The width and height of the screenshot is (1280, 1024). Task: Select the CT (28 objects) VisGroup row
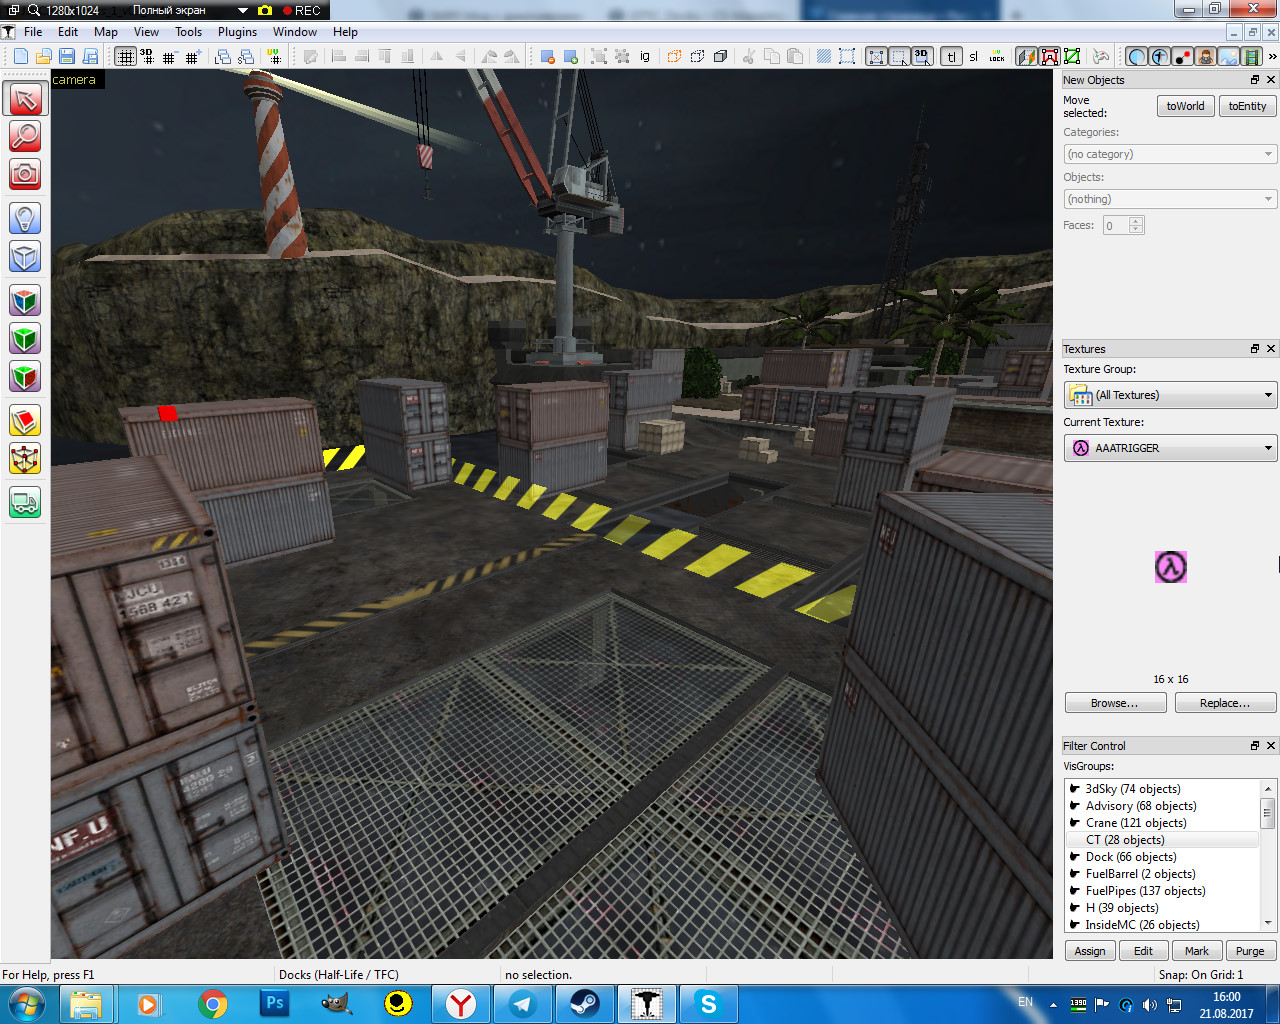(1163, 839)
